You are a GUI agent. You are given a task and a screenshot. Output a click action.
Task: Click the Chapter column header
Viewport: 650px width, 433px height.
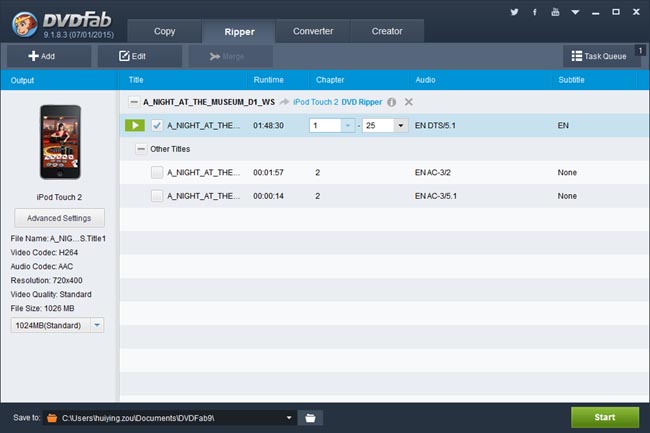tap(330, 80)
